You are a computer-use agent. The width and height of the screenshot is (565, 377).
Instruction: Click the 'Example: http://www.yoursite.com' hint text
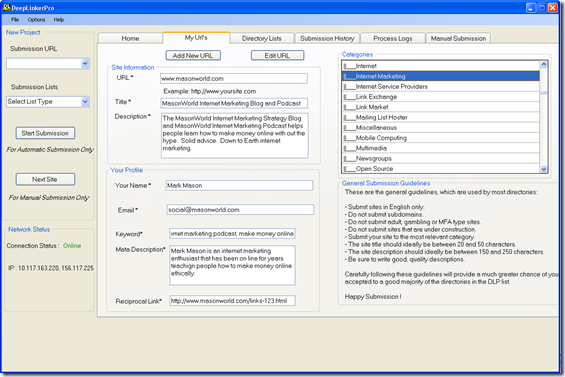[x=210, y=92]
